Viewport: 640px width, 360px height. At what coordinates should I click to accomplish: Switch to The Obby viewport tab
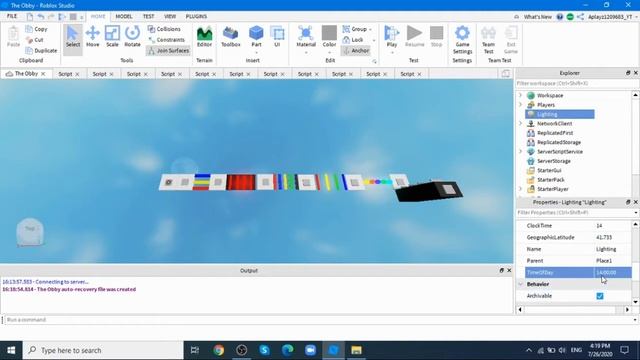click(x=26, y=74)
